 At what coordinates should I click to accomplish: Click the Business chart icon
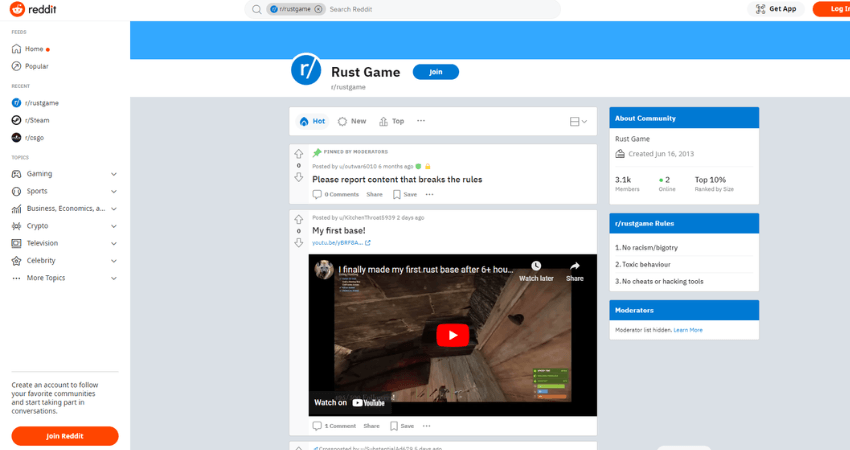[16, 209]
